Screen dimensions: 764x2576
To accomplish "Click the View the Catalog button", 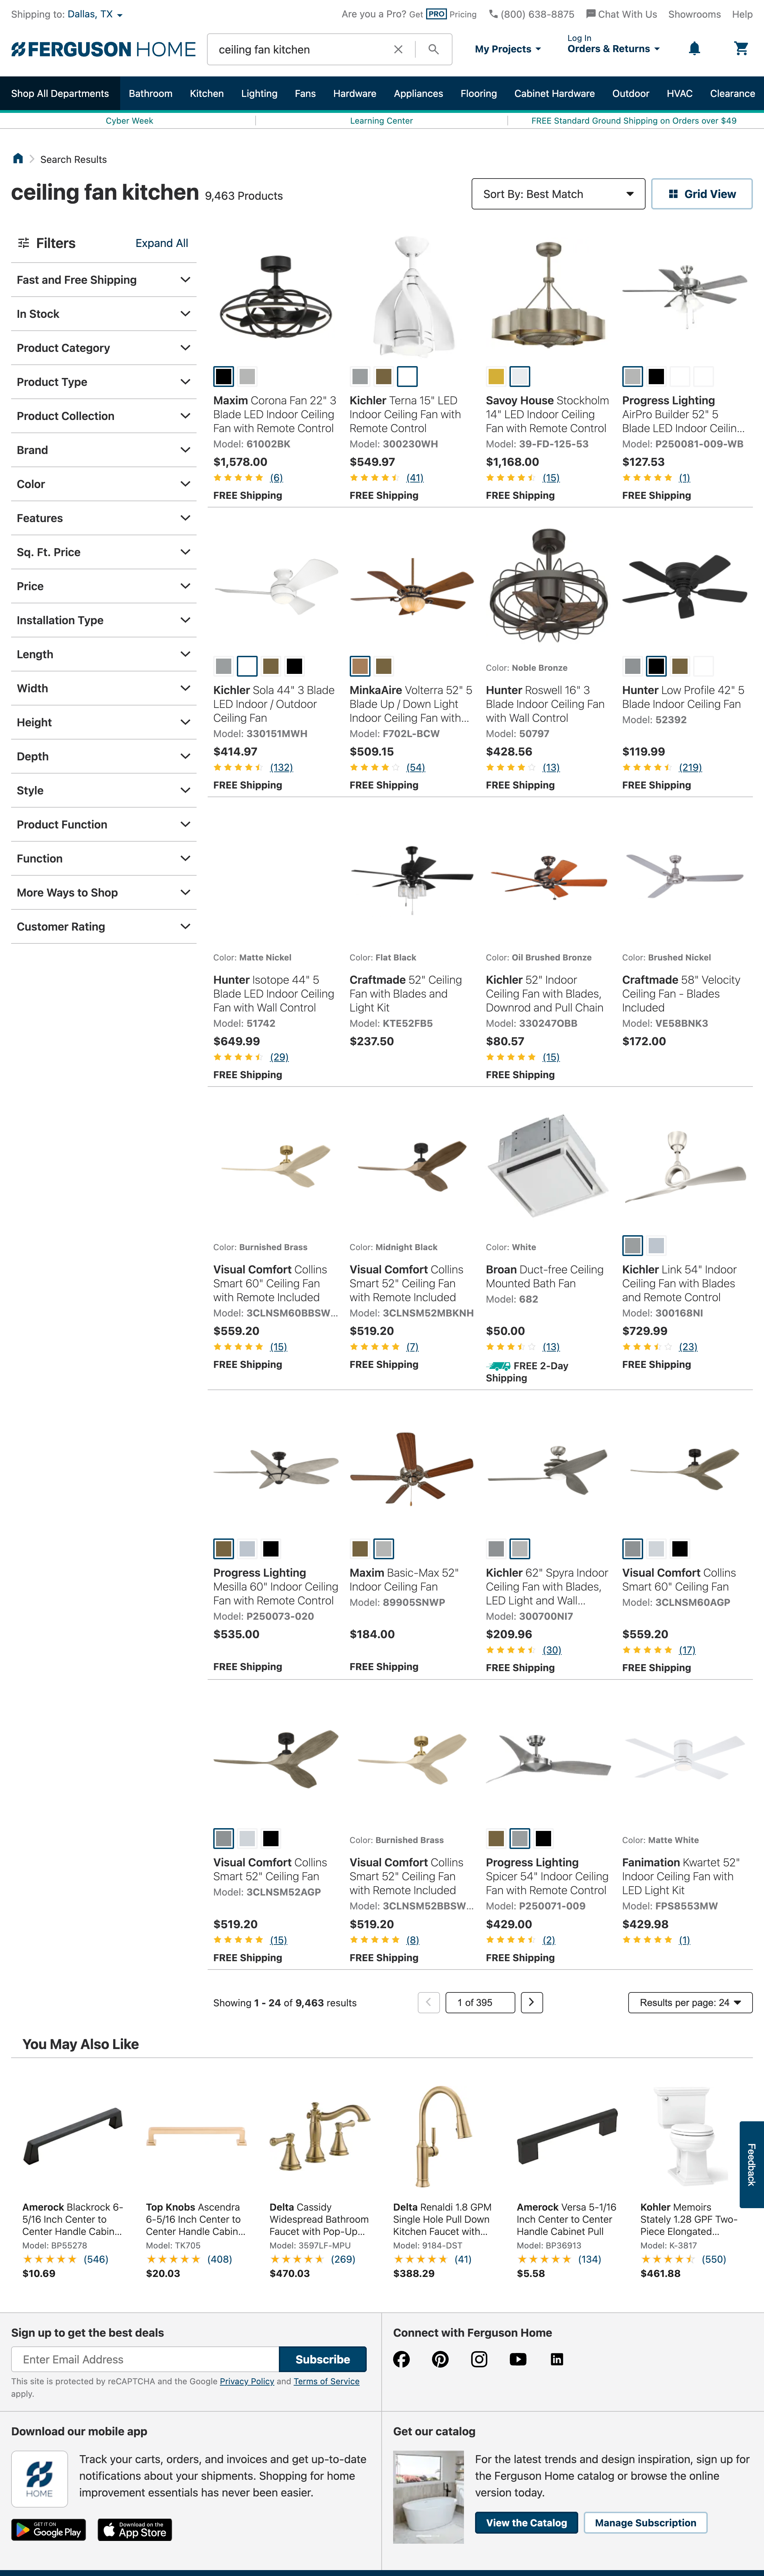I will coord(526,2522).
